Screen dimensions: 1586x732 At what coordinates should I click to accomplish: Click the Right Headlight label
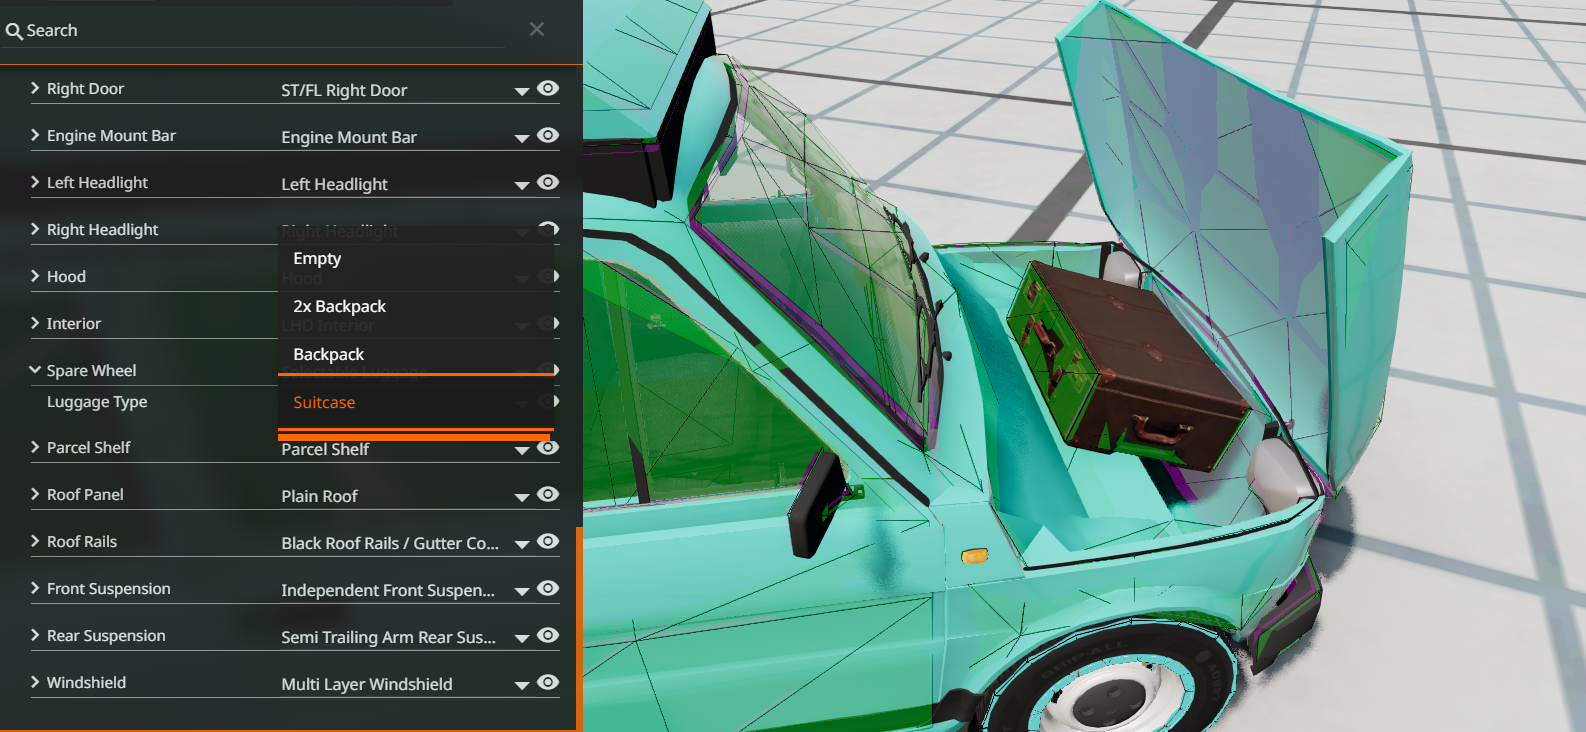102,229
